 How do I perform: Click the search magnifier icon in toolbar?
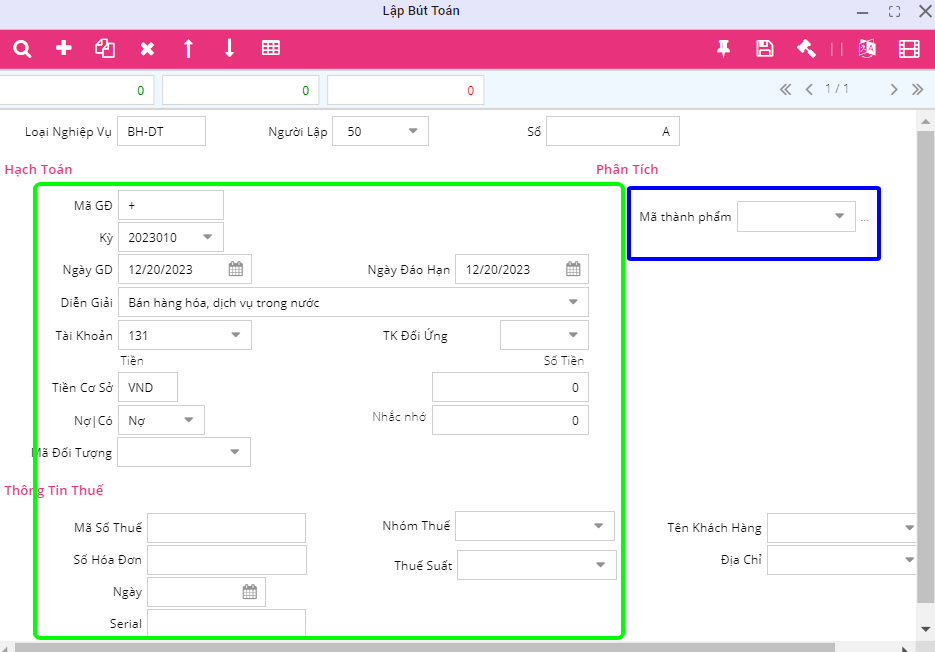[x=22, y=48]
